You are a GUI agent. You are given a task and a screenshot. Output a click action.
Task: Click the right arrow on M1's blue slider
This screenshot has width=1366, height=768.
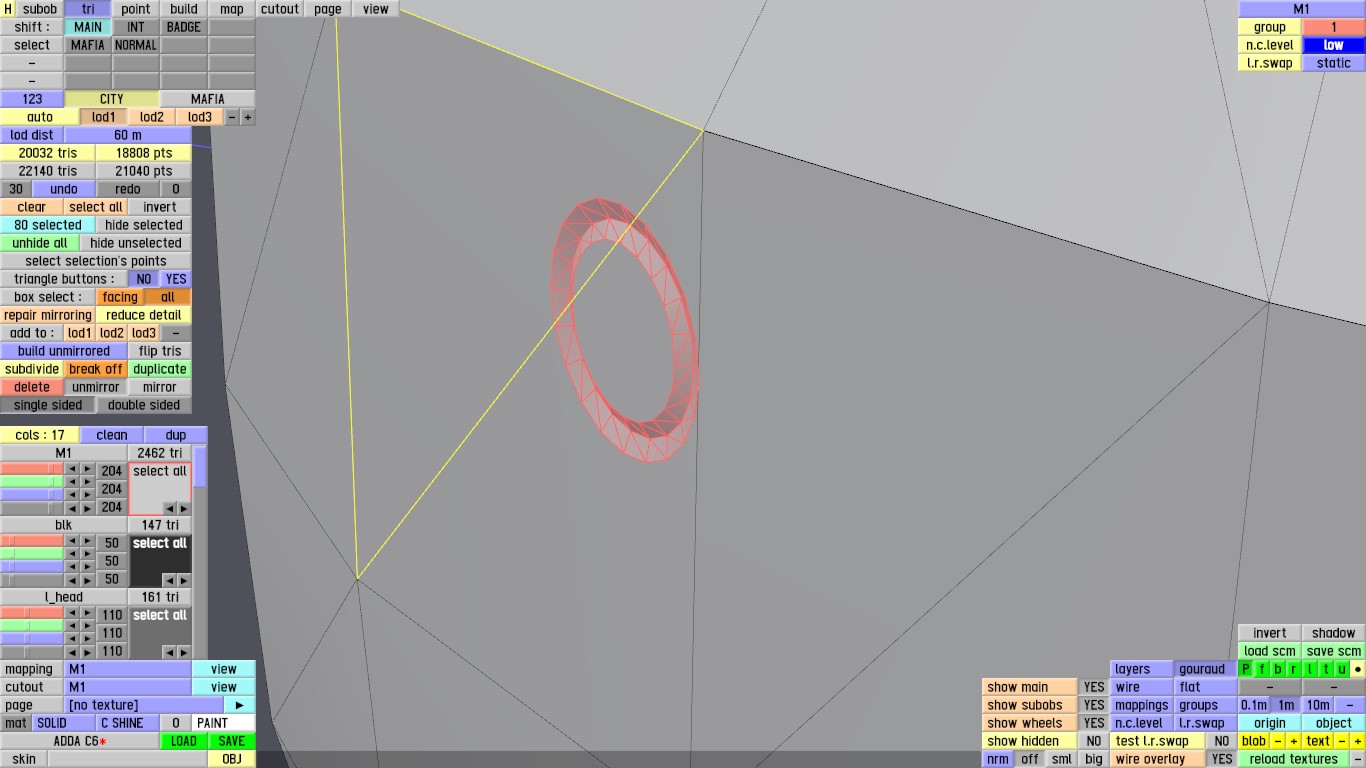[88, 496]
